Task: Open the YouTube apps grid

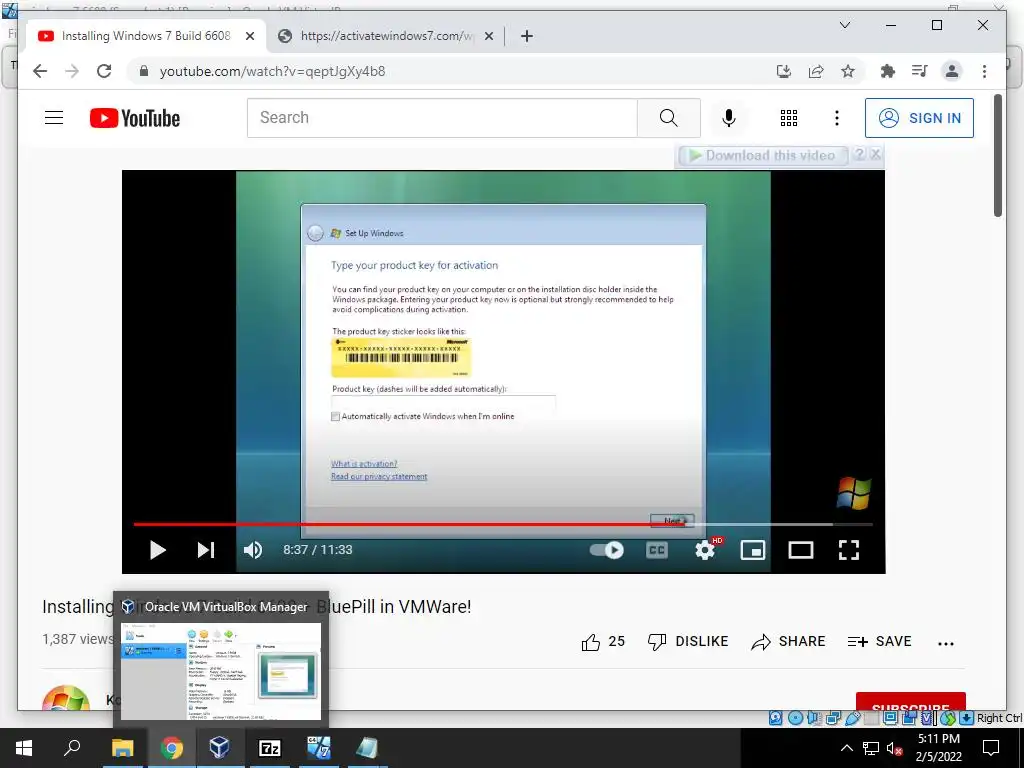Action: (789, 118)
